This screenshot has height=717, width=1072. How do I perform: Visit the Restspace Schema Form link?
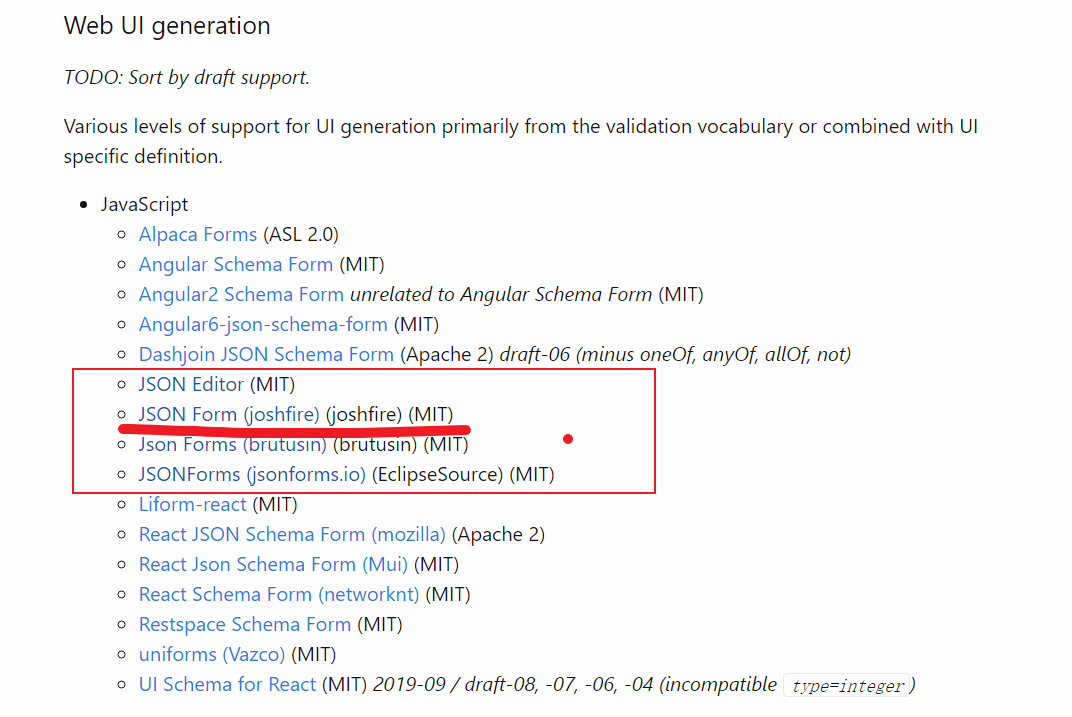coord(245,625)
